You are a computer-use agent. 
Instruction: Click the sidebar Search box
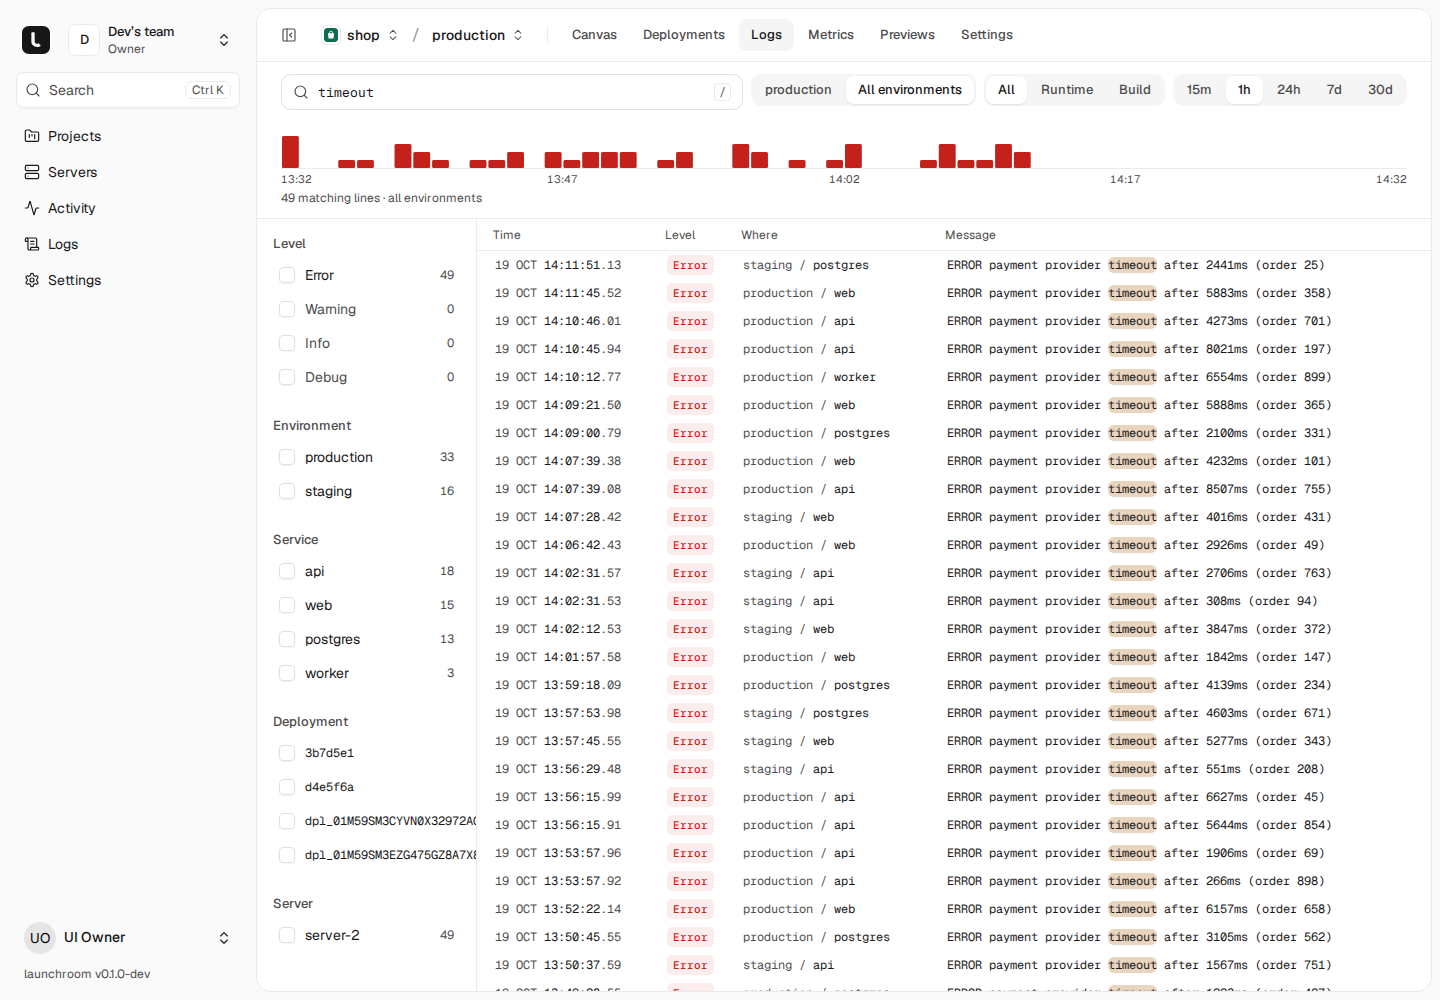(128, 90)
